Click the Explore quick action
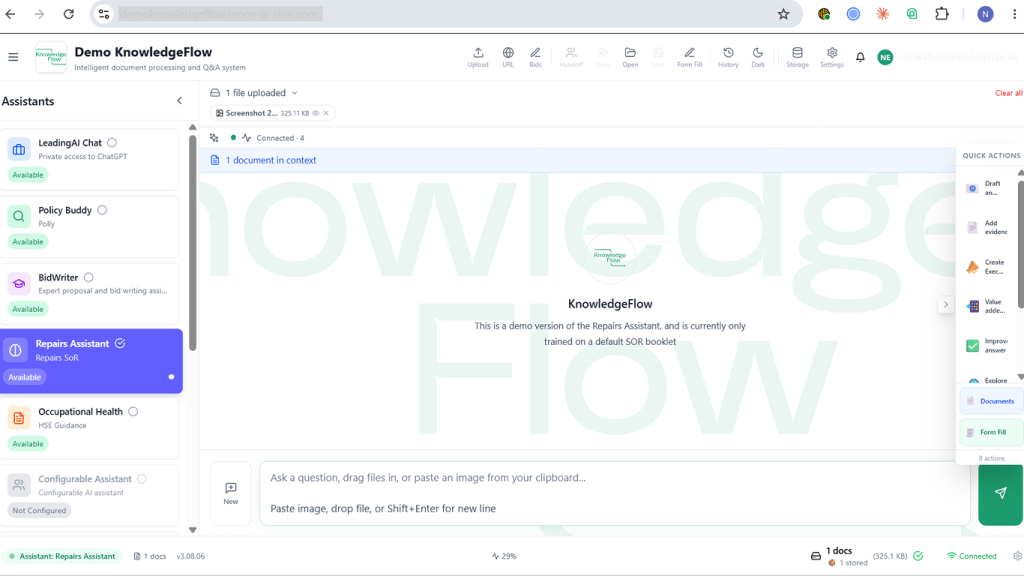This screenshot has height=576, width=1024. [987, 380]
